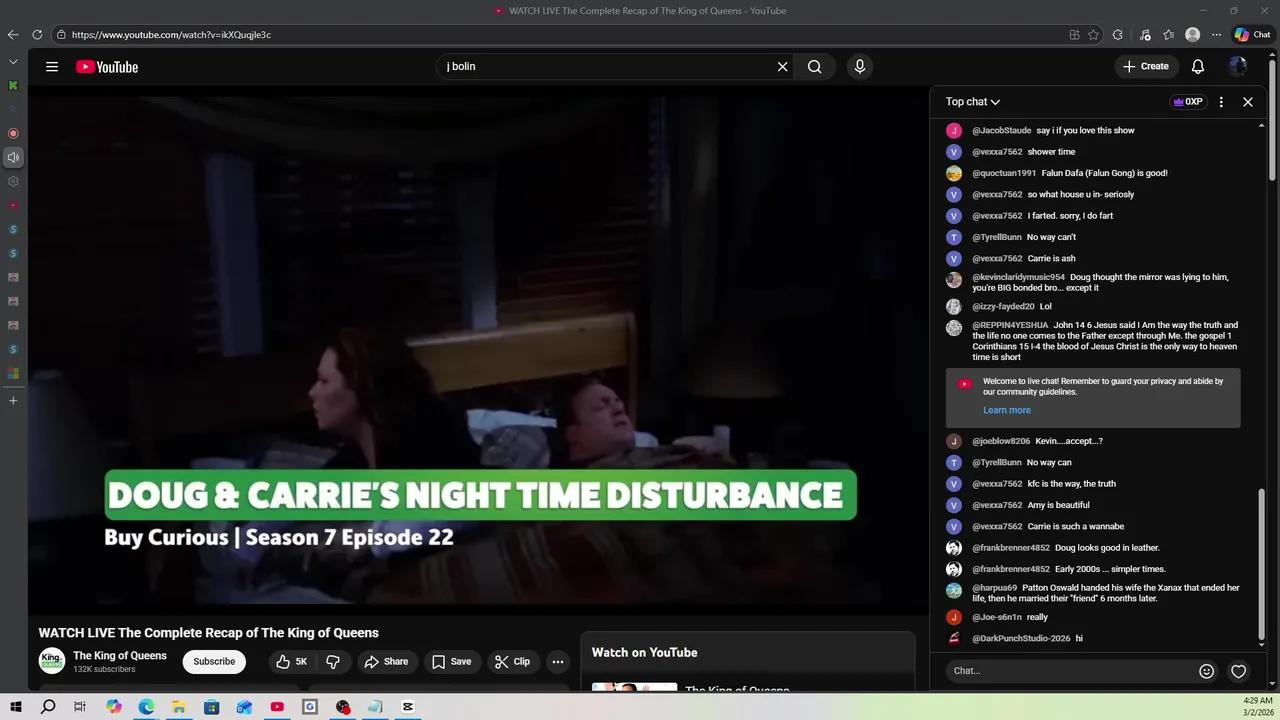
Task: Open The King of Queens channel avatar
Action: pos(52,661)
